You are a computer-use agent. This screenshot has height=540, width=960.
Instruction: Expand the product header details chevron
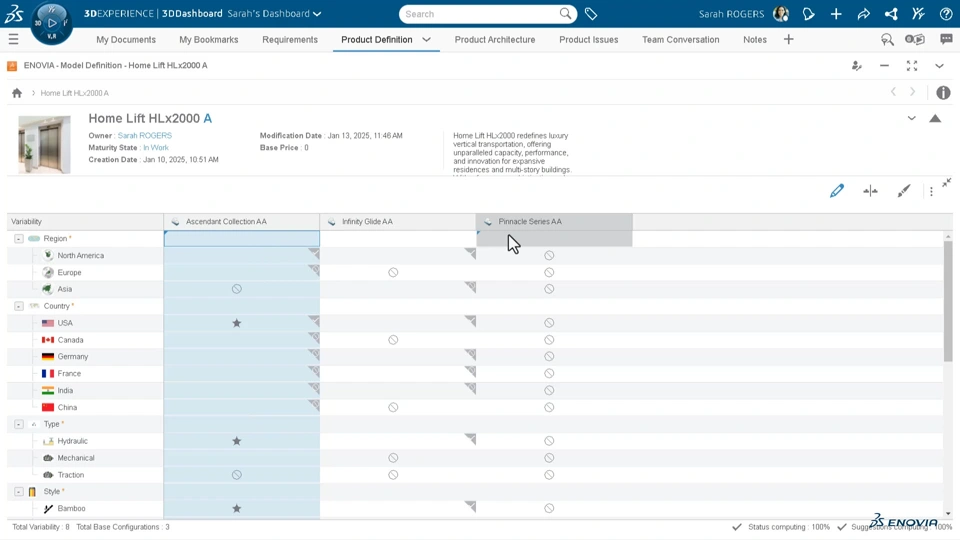pos(912,118)
